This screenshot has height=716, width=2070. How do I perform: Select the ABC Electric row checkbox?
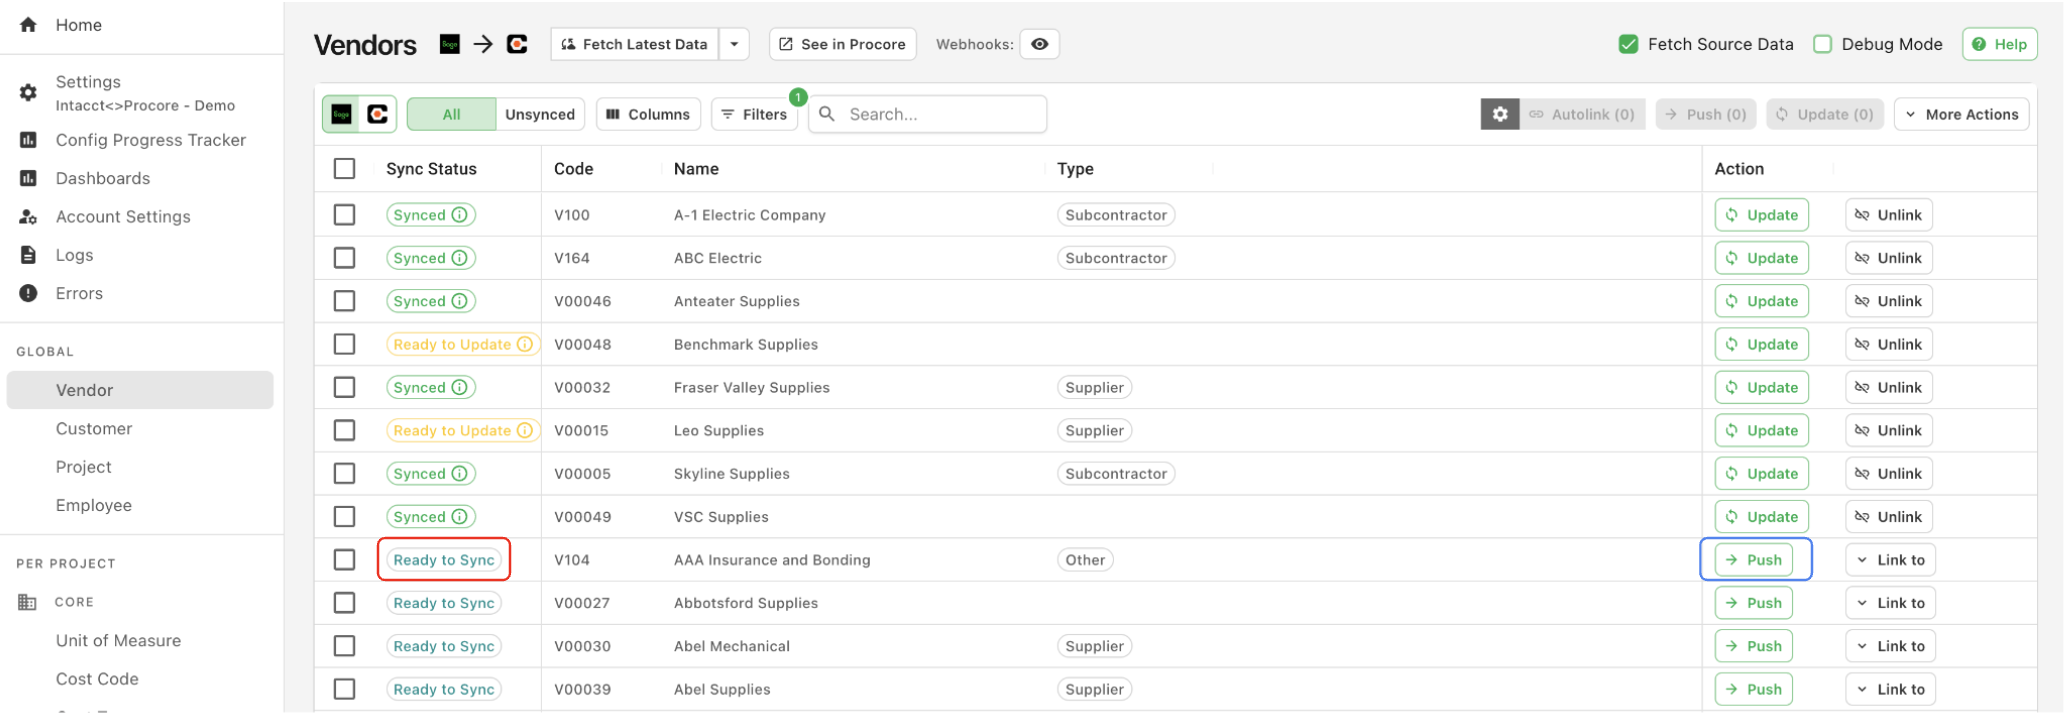coord(345,258)
